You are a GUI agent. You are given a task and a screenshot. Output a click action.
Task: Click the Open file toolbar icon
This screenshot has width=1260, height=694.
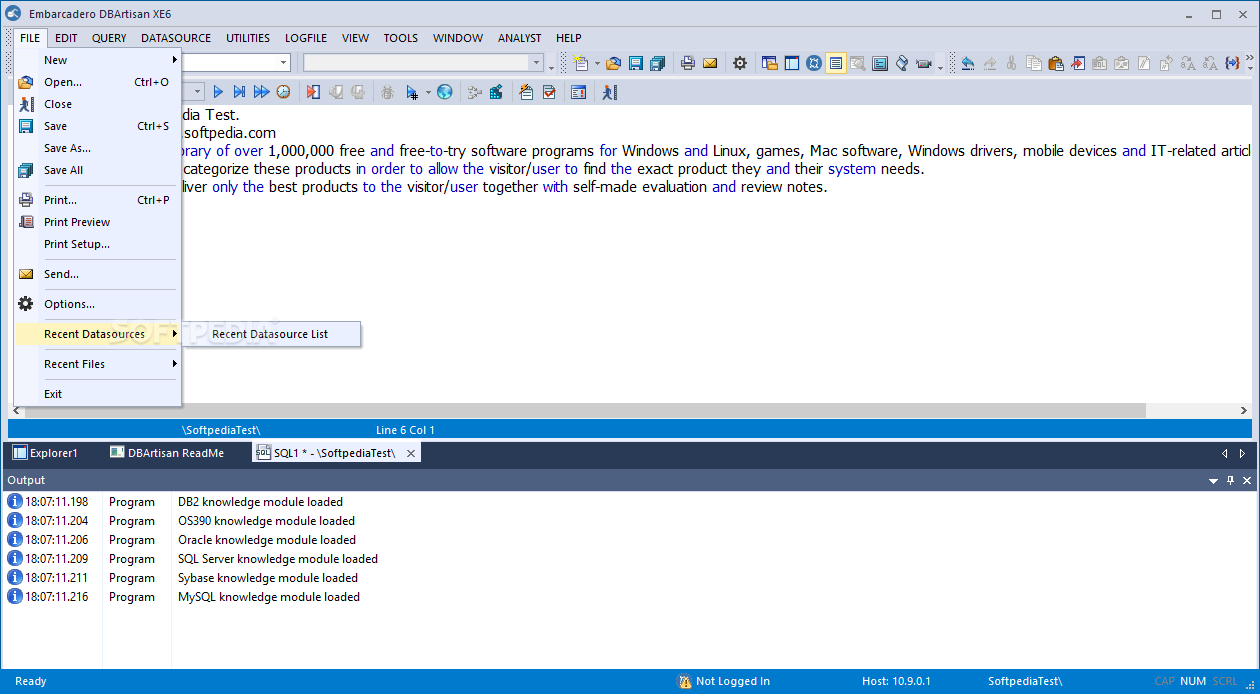tap(613, 63)
